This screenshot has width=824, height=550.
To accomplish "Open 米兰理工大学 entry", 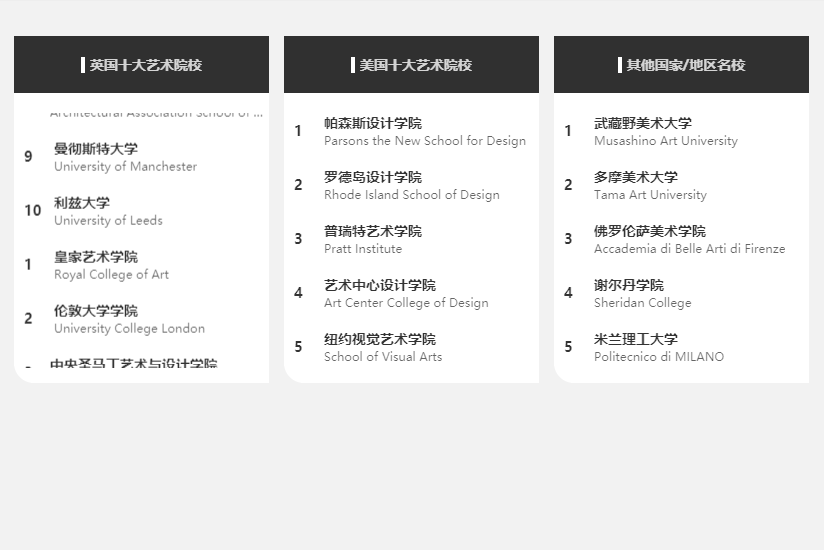I will click(636, 339).
